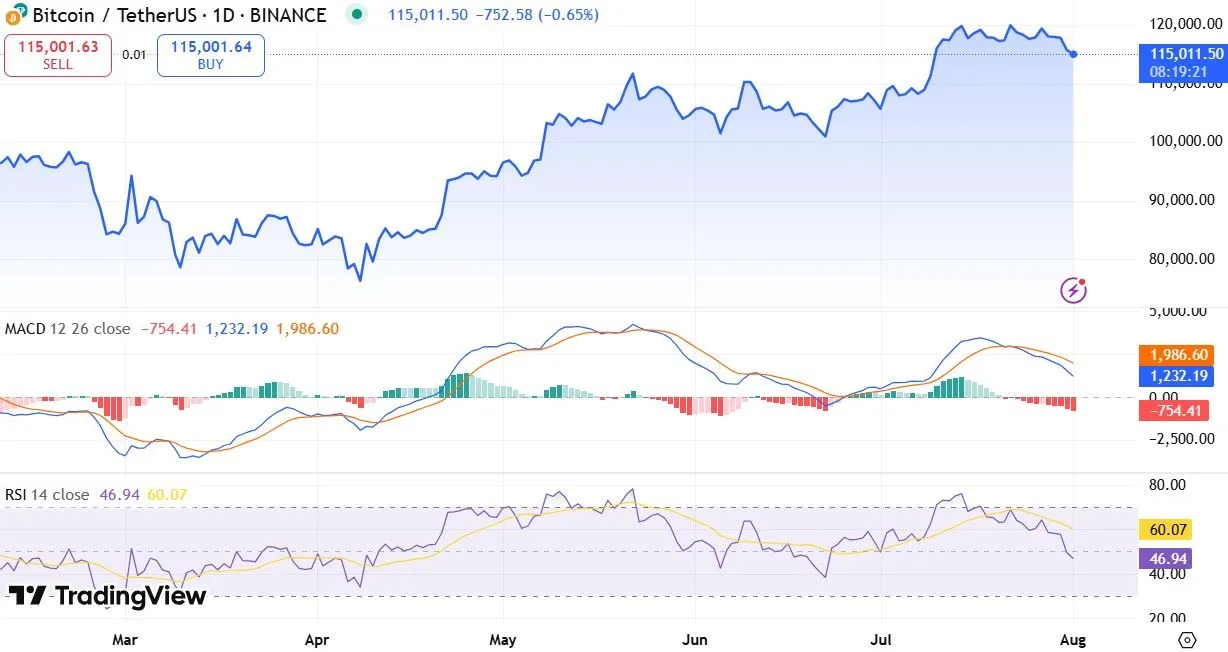This screenshot has width=1228, height=652.
Task: Click the orange 1,986.60 MACD label
Action: [1175, 354]
